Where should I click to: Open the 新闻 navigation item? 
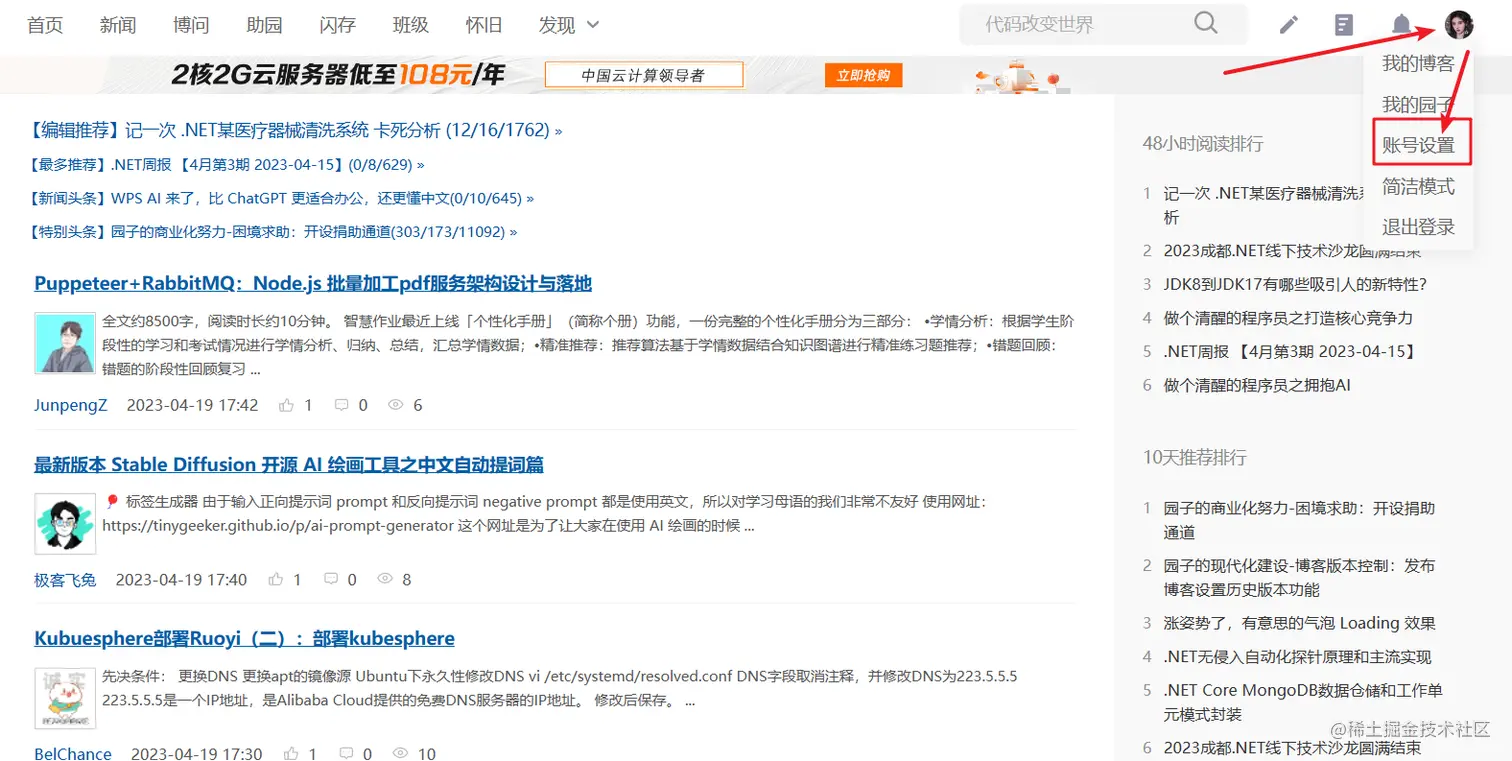tap(117, 25)
